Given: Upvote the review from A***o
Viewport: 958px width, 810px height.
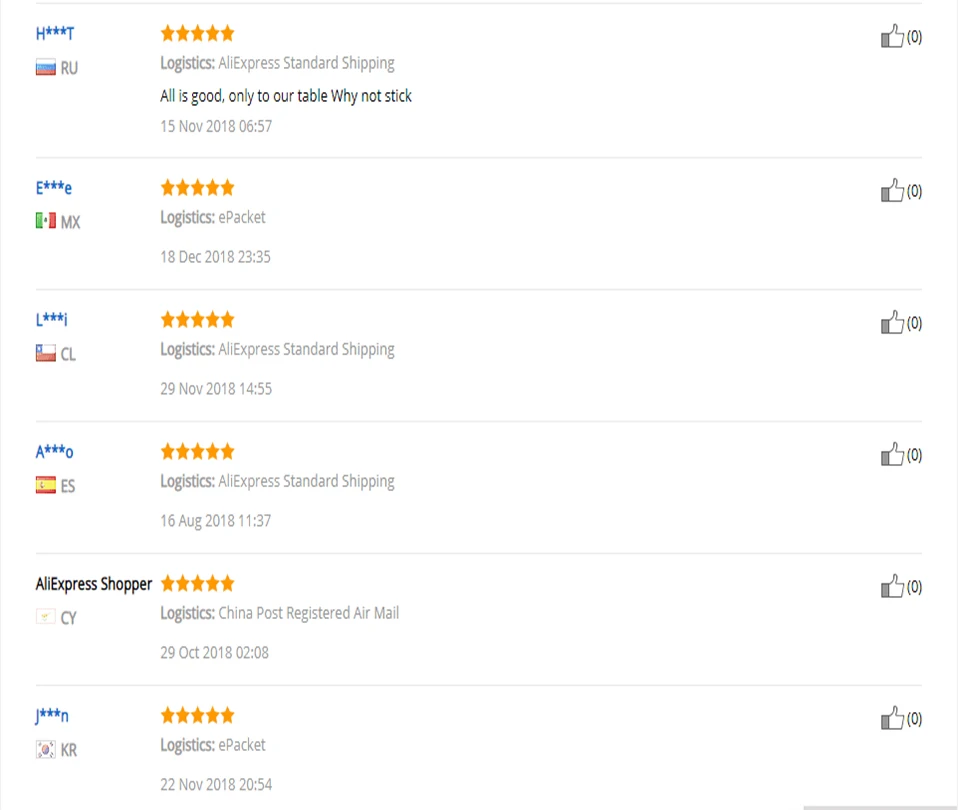Looking at the screenshot, I should 892,454.
